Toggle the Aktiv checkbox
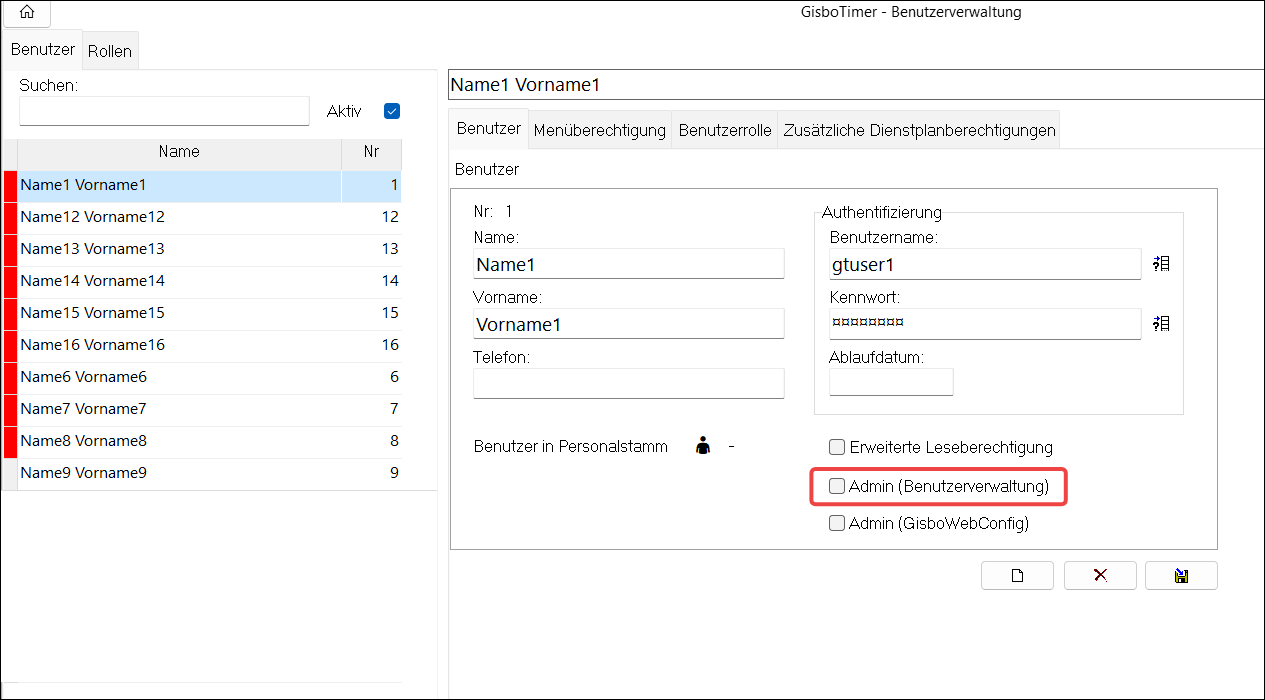This screenshot has height=700, width=1265. tap(392, 111)
